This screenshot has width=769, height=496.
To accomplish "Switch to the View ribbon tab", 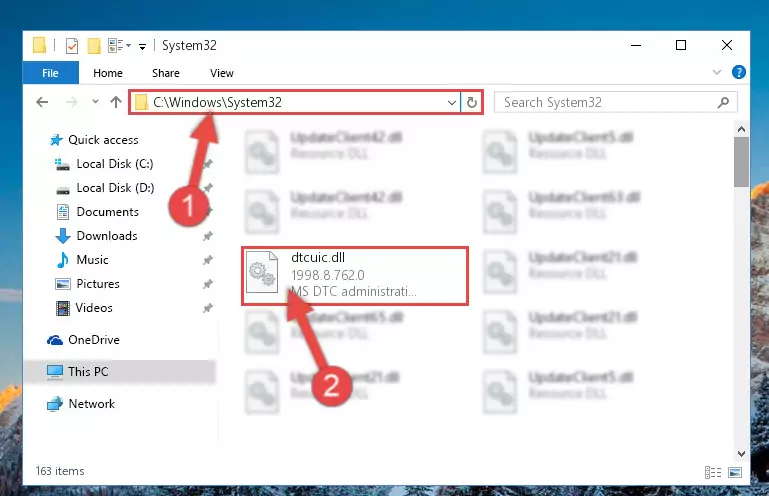I will 222,73.
